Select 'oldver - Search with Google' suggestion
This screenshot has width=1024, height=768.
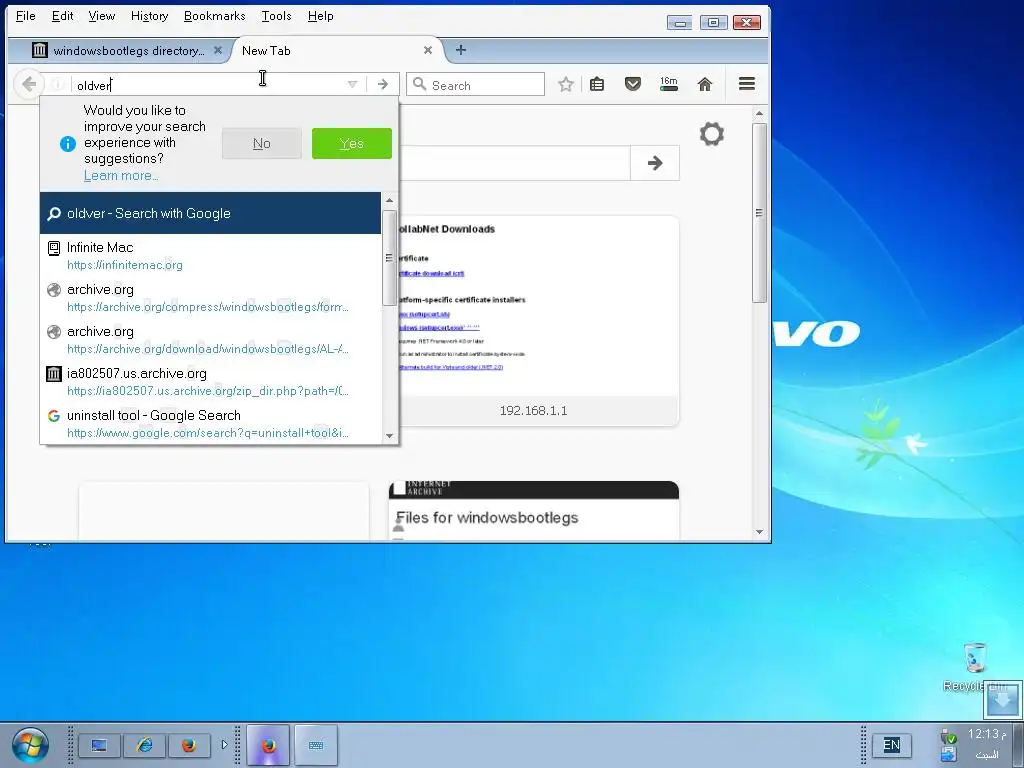pos(210,213)
